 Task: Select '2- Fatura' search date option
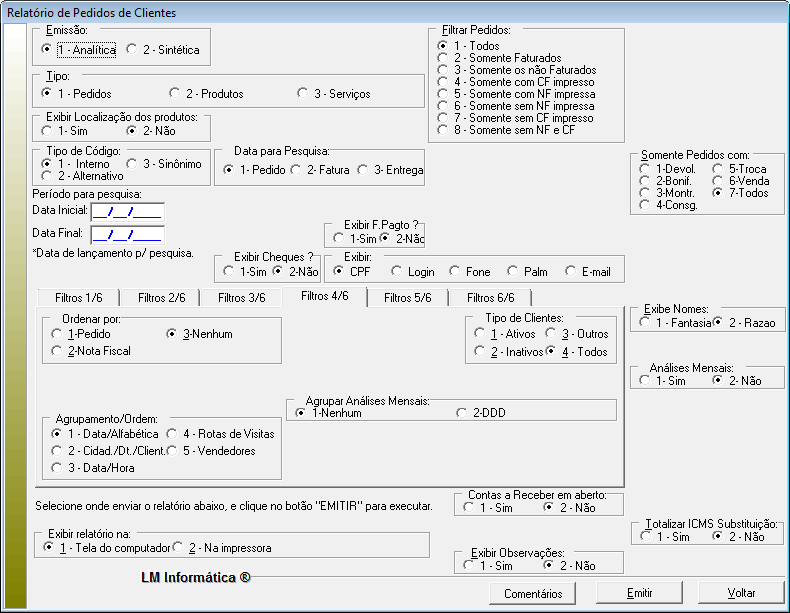[296, 170]
